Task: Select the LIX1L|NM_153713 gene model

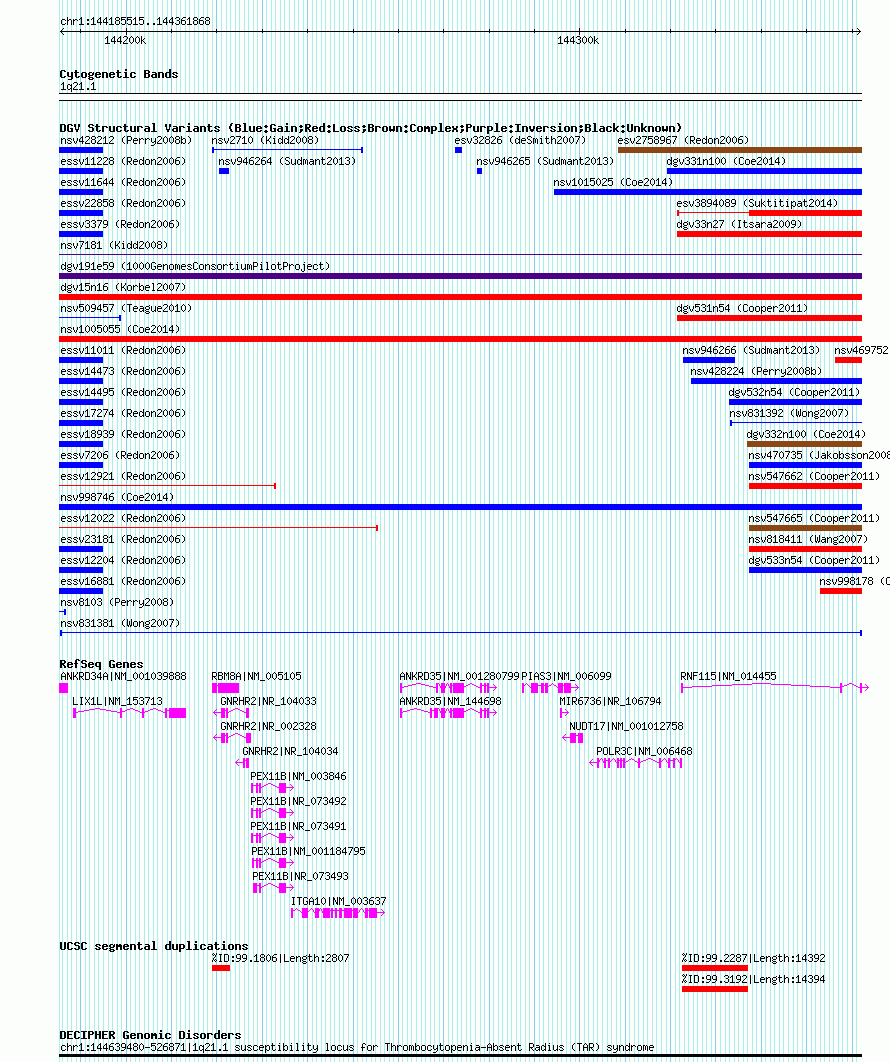Action: (129, 713)
